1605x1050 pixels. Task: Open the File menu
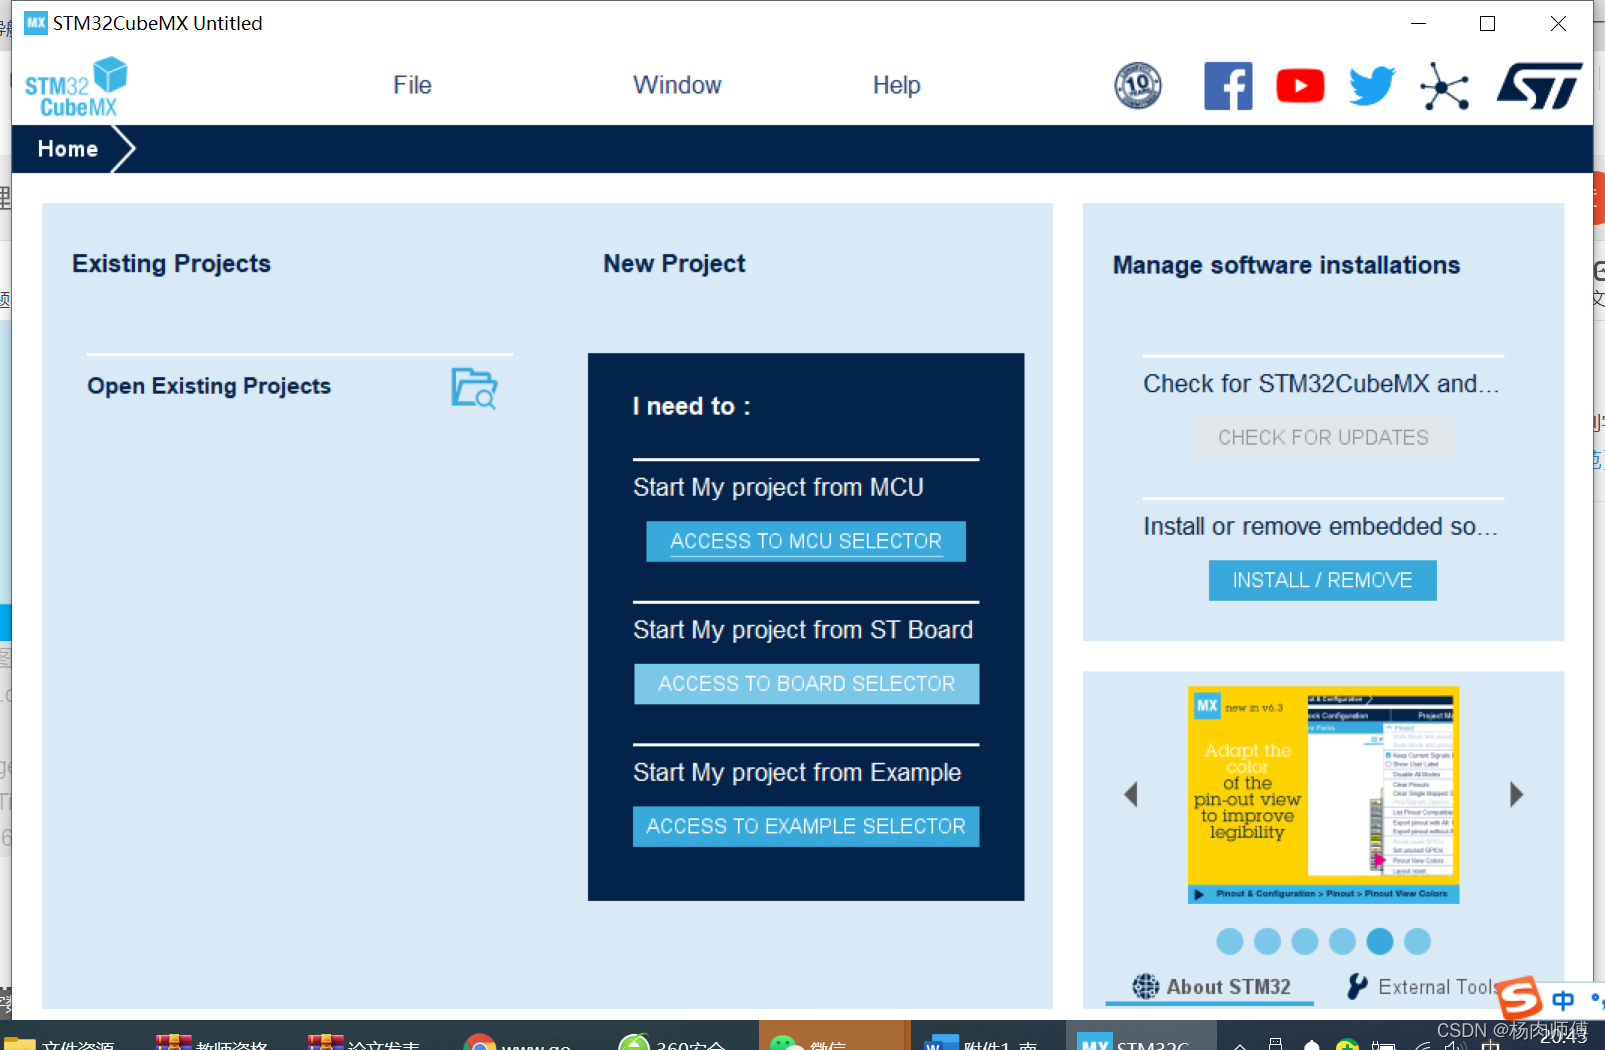pyautogui.click(x=412, y=85)
